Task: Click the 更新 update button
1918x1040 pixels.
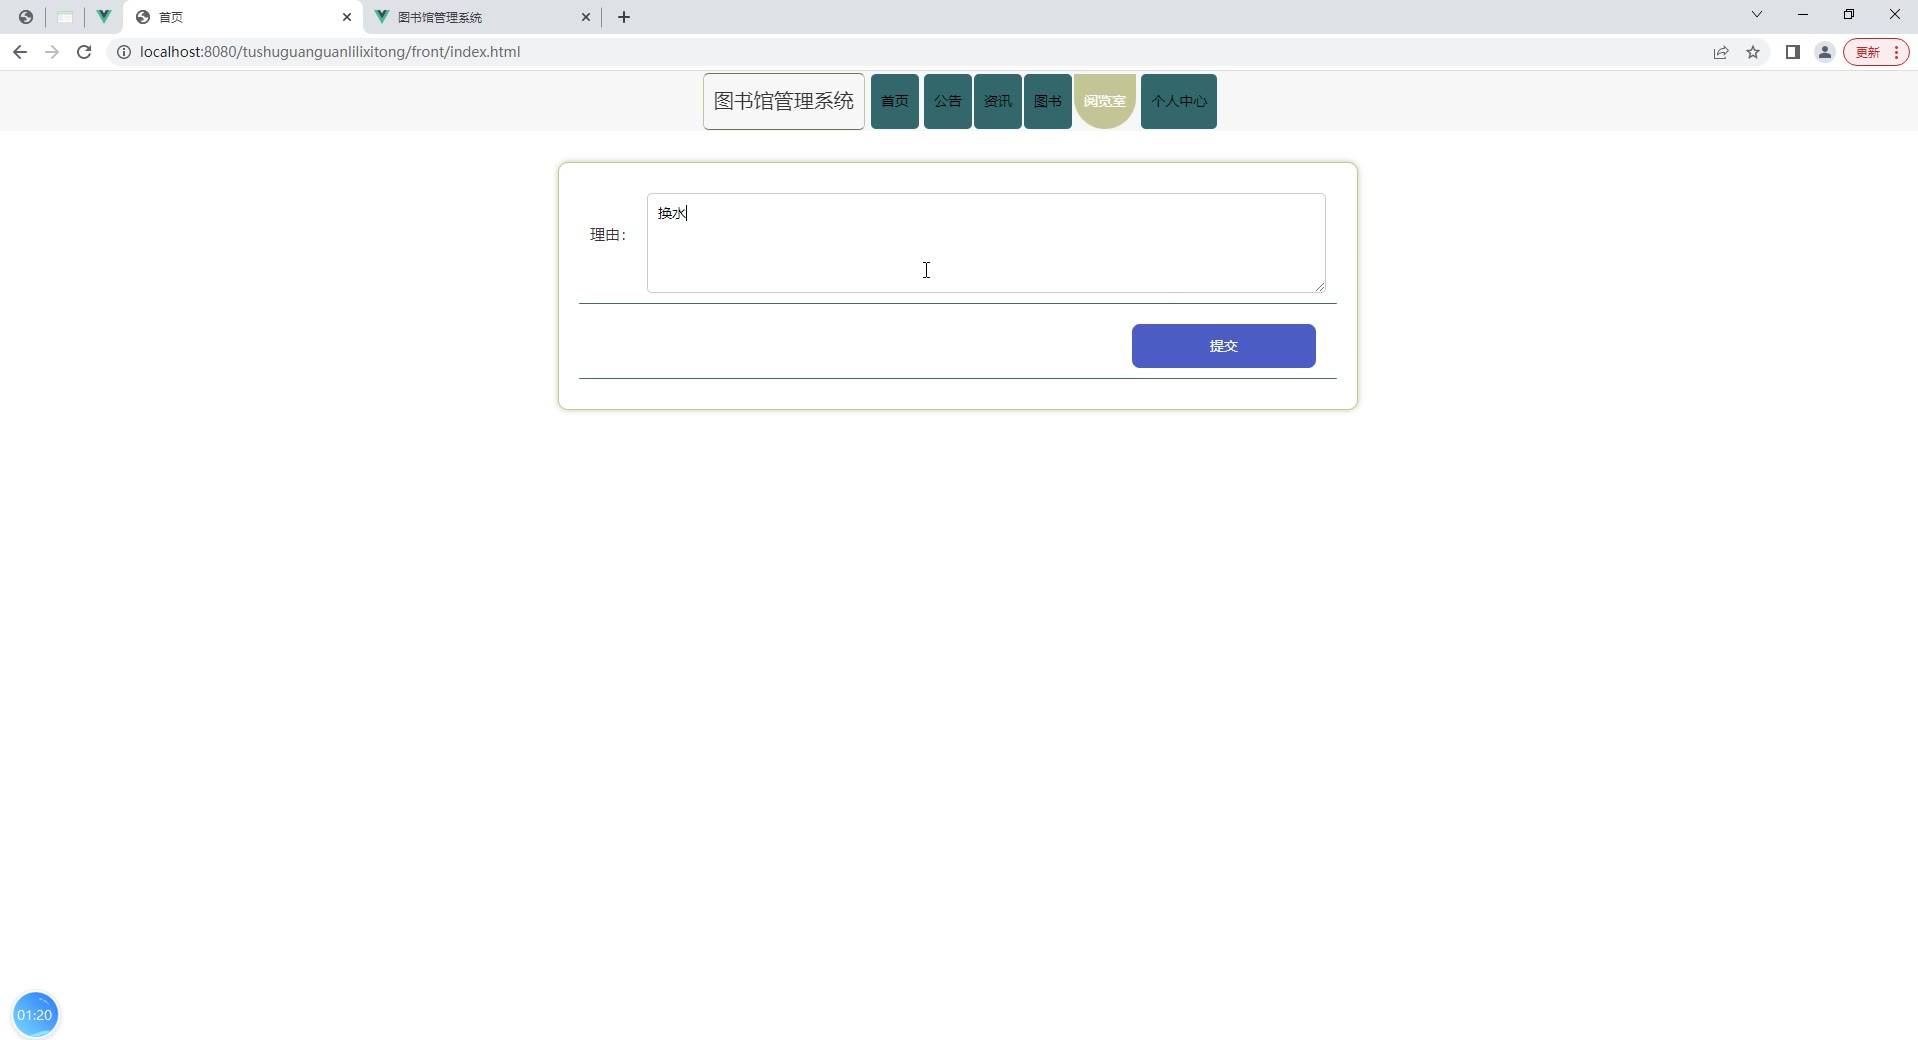Action: click(x=1876, y=52)
